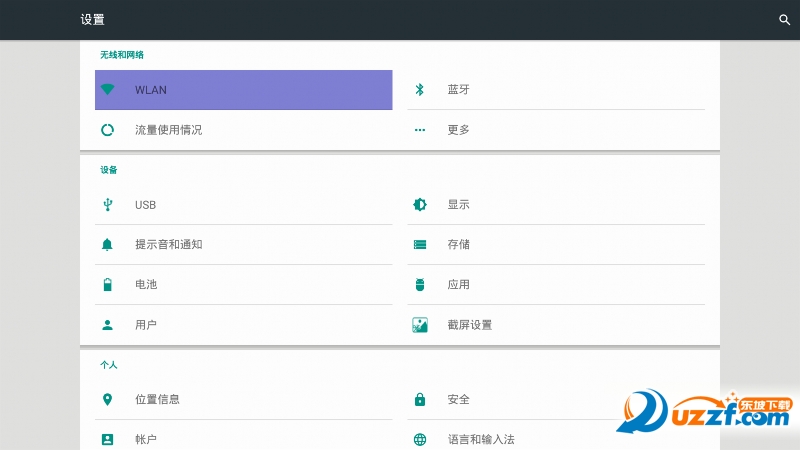The width and height of the screenshot is (800, 450).
Task: Click the location pin icon
Action: click(108, 400)
